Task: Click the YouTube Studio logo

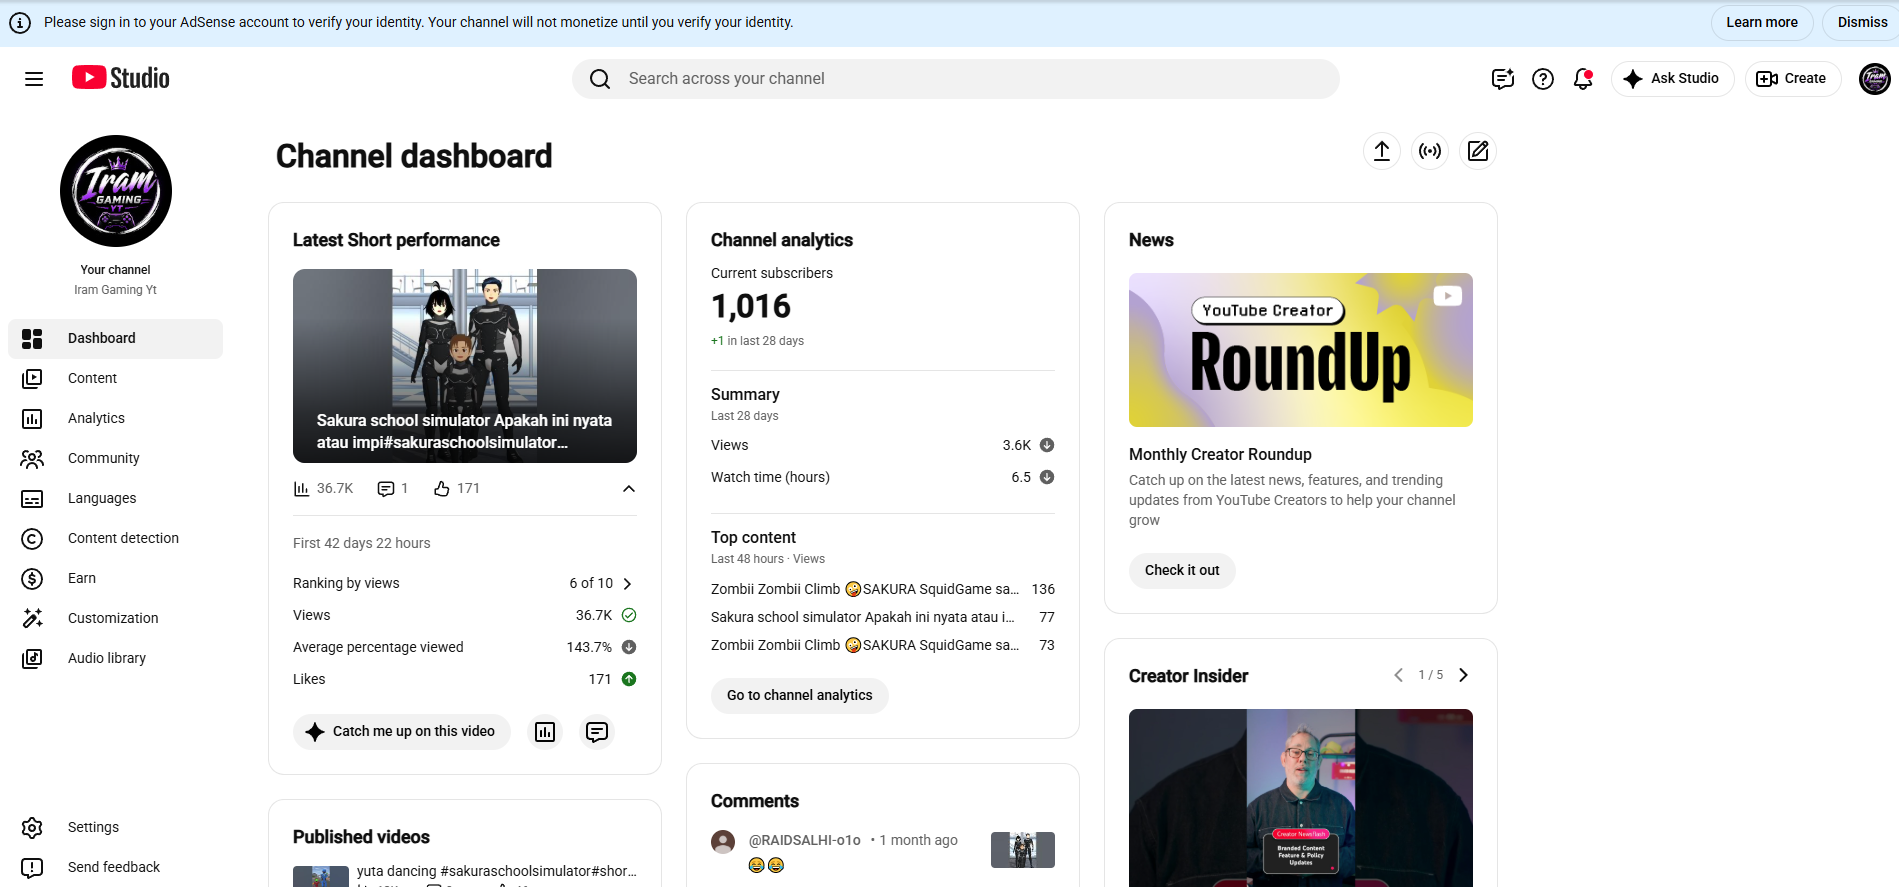Action: click(x=121, y=78)
